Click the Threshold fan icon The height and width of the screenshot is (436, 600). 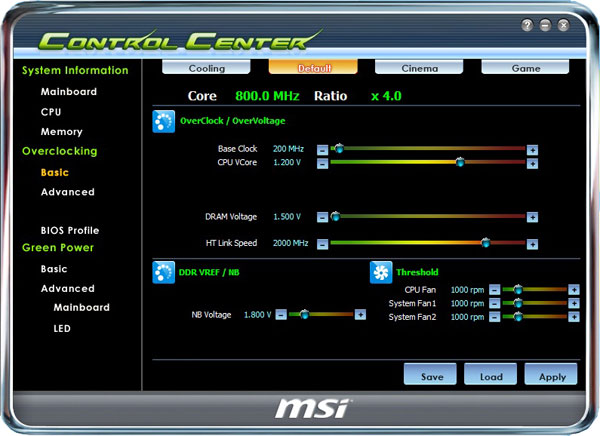click(381, 272)
